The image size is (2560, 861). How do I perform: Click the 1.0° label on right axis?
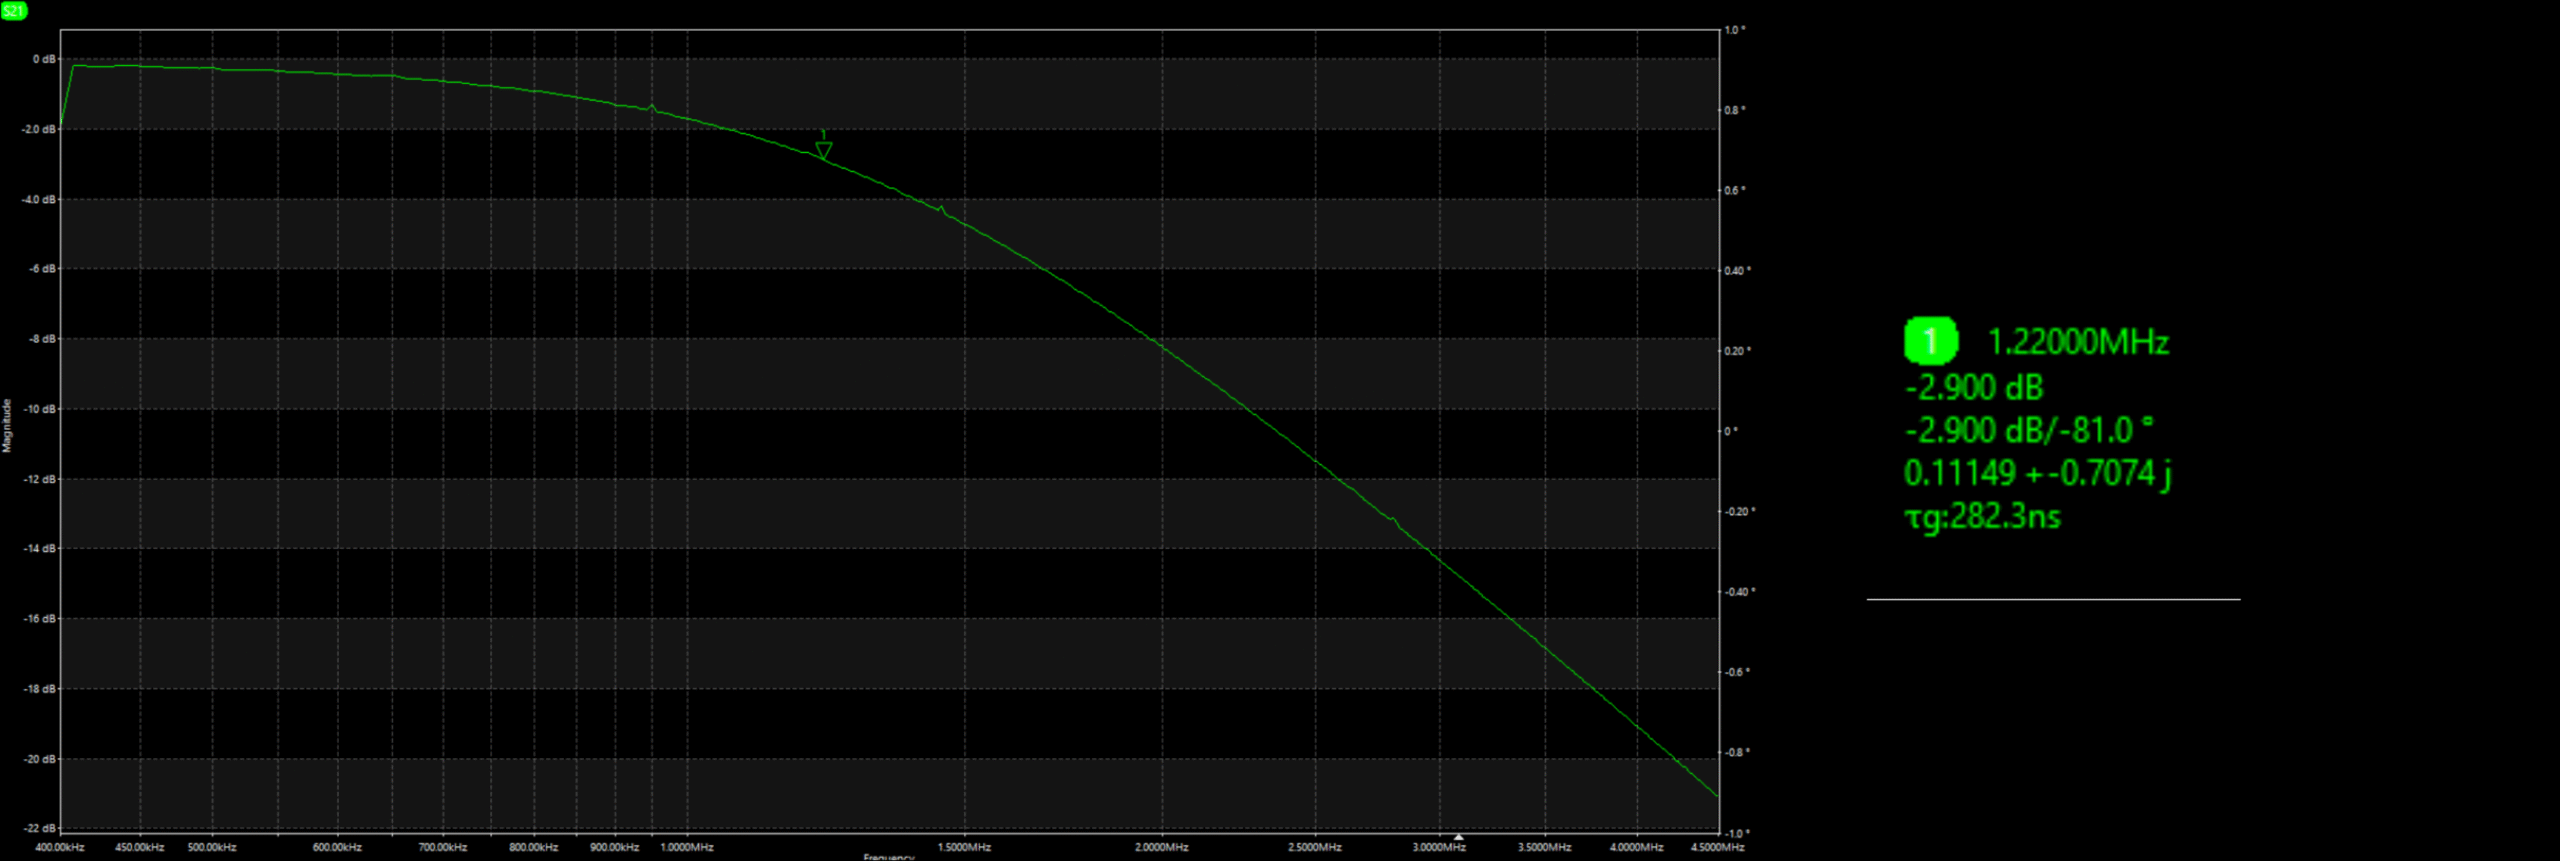(x=1735, y=30)
